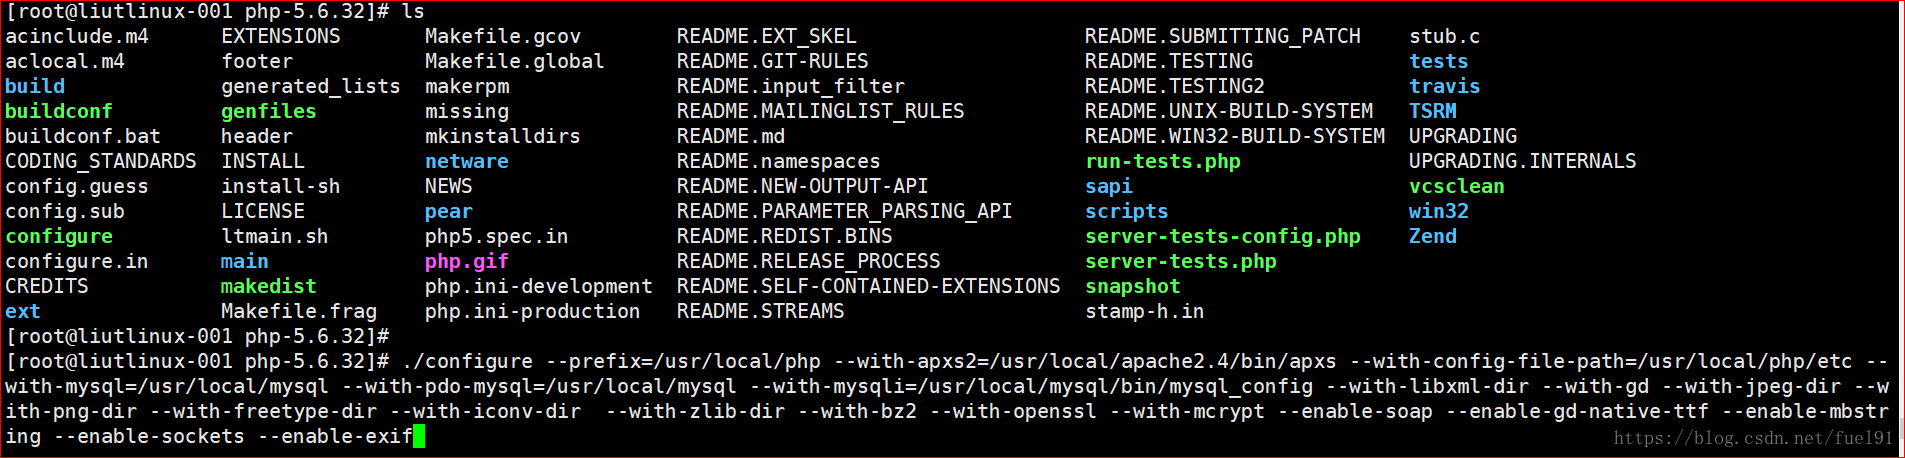The image size is (1905, 458).
Task: Select the LICENSE file name
Action: tap(263, 212)
